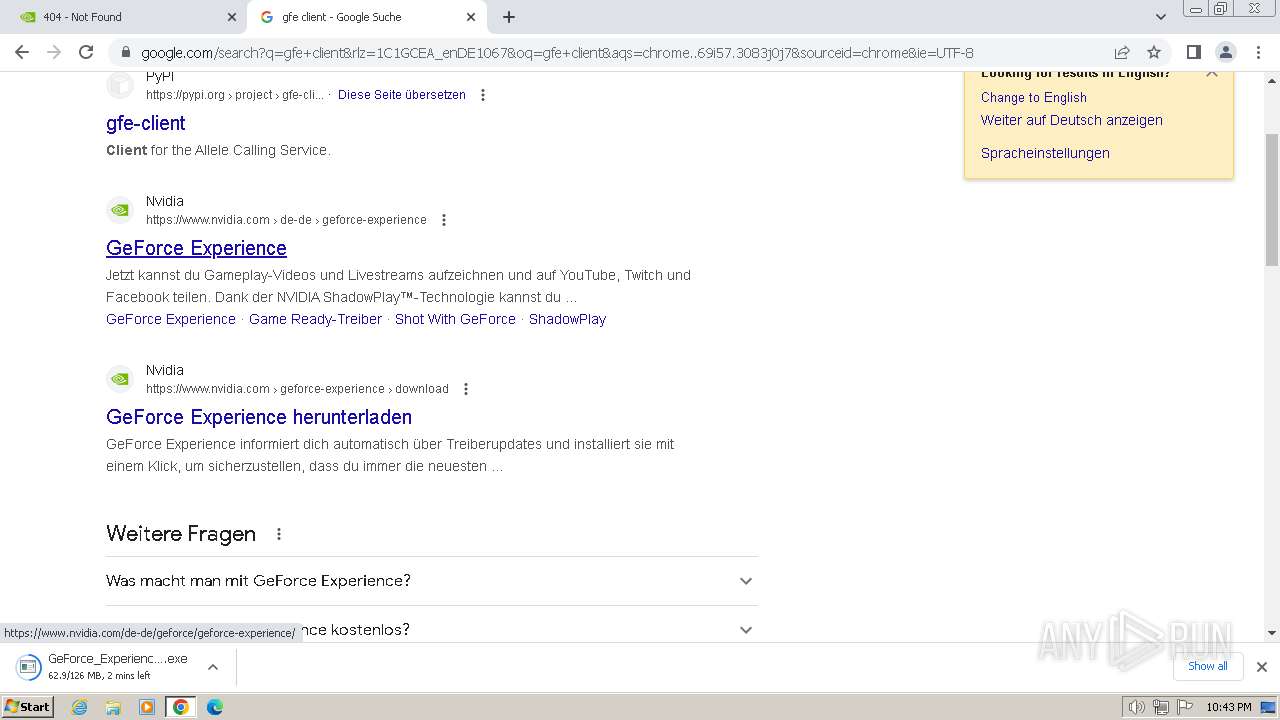Share this page from the address bar
Viewport: 1280px width, 720px height.
click(x=1122, y=52)
